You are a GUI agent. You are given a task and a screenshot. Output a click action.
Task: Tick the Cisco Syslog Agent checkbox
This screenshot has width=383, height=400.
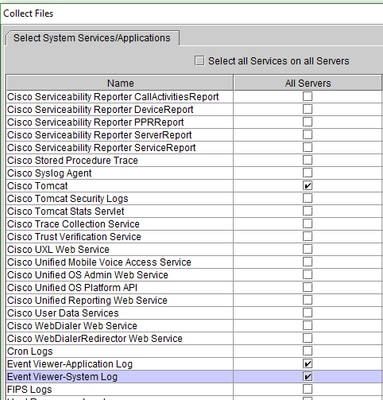308,173
